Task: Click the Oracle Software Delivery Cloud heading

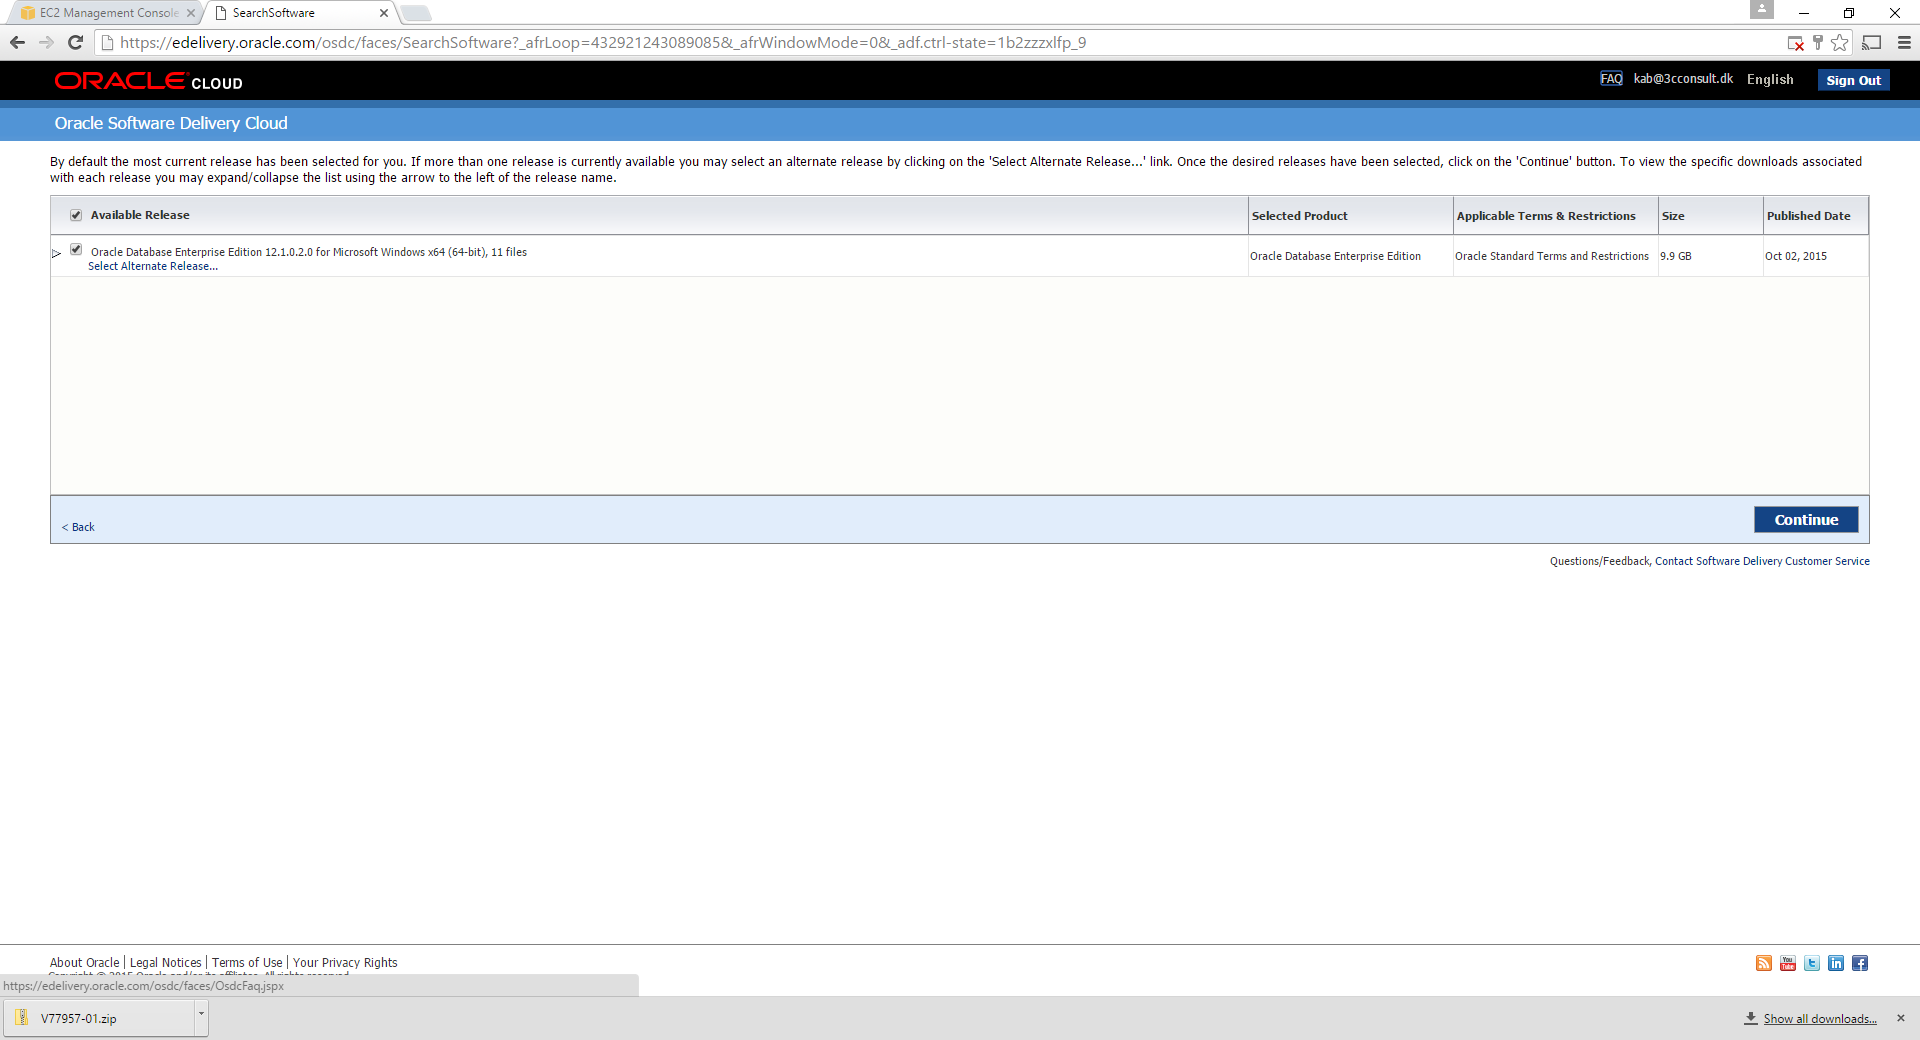Action: tap(171, 123)
